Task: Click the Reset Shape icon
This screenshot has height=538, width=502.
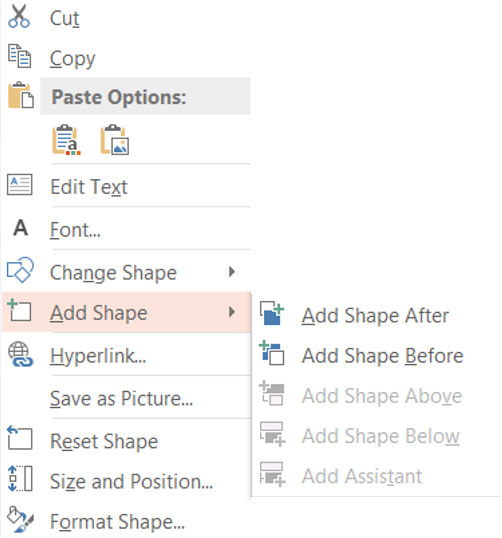Action: (20, 438)
